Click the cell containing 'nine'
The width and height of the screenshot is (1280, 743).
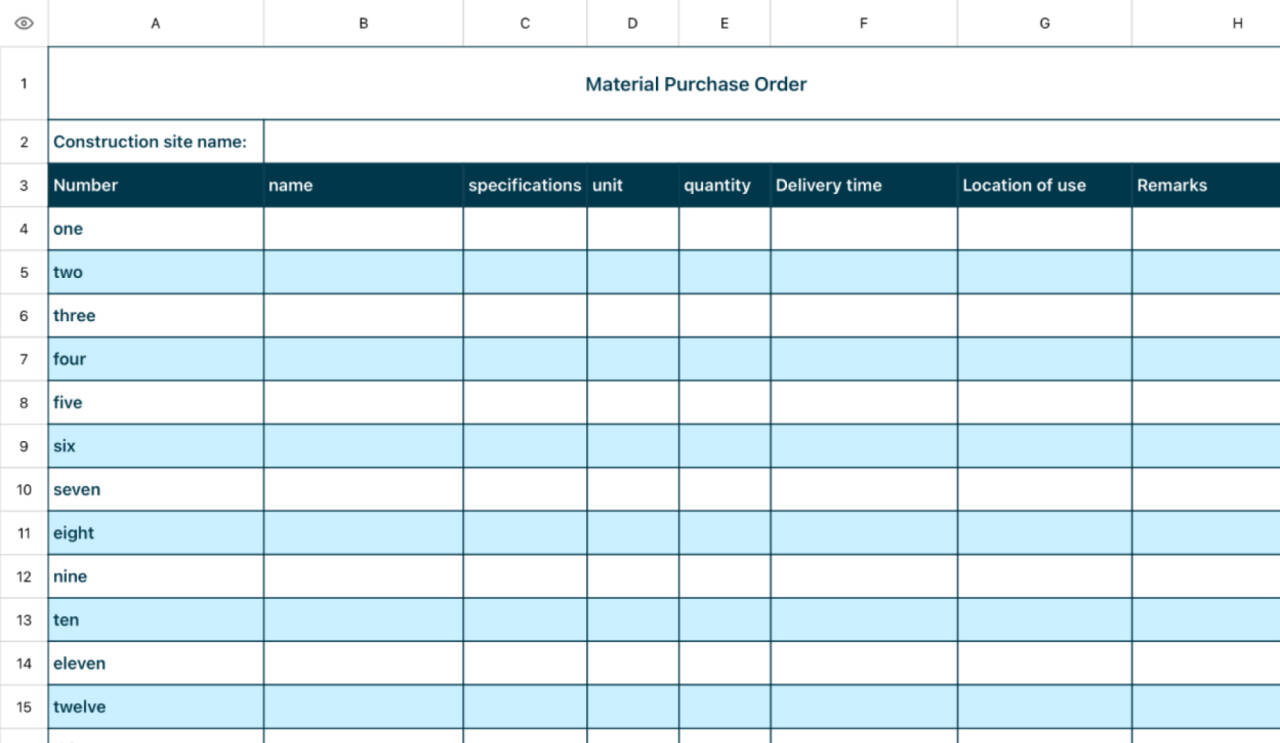coord(156,577)
